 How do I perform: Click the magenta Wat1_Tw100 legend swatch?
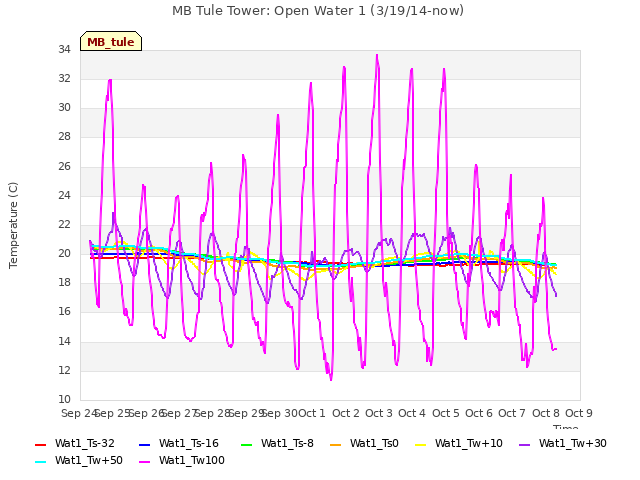pos(144,462)
